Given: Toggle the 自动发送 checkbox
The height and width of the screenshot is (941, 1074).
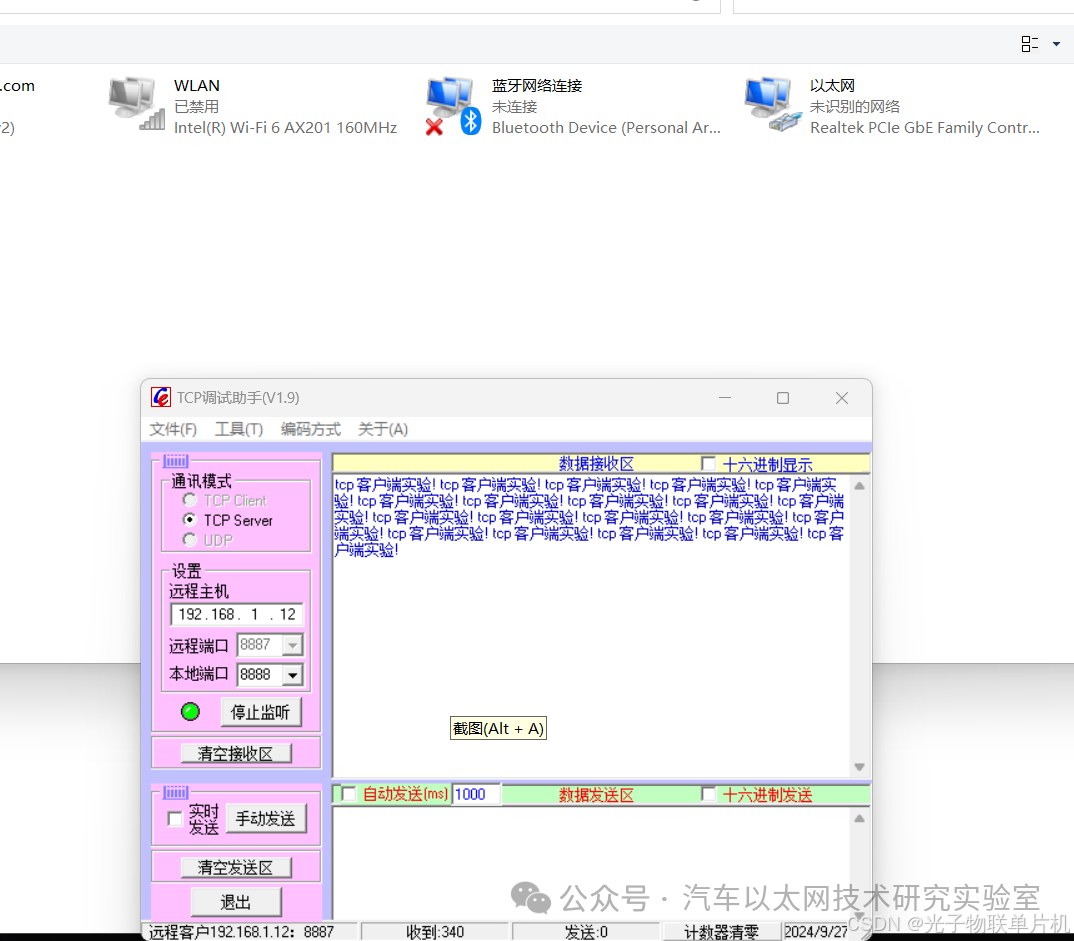Looking at the screenshot, I should click(348, 794).
